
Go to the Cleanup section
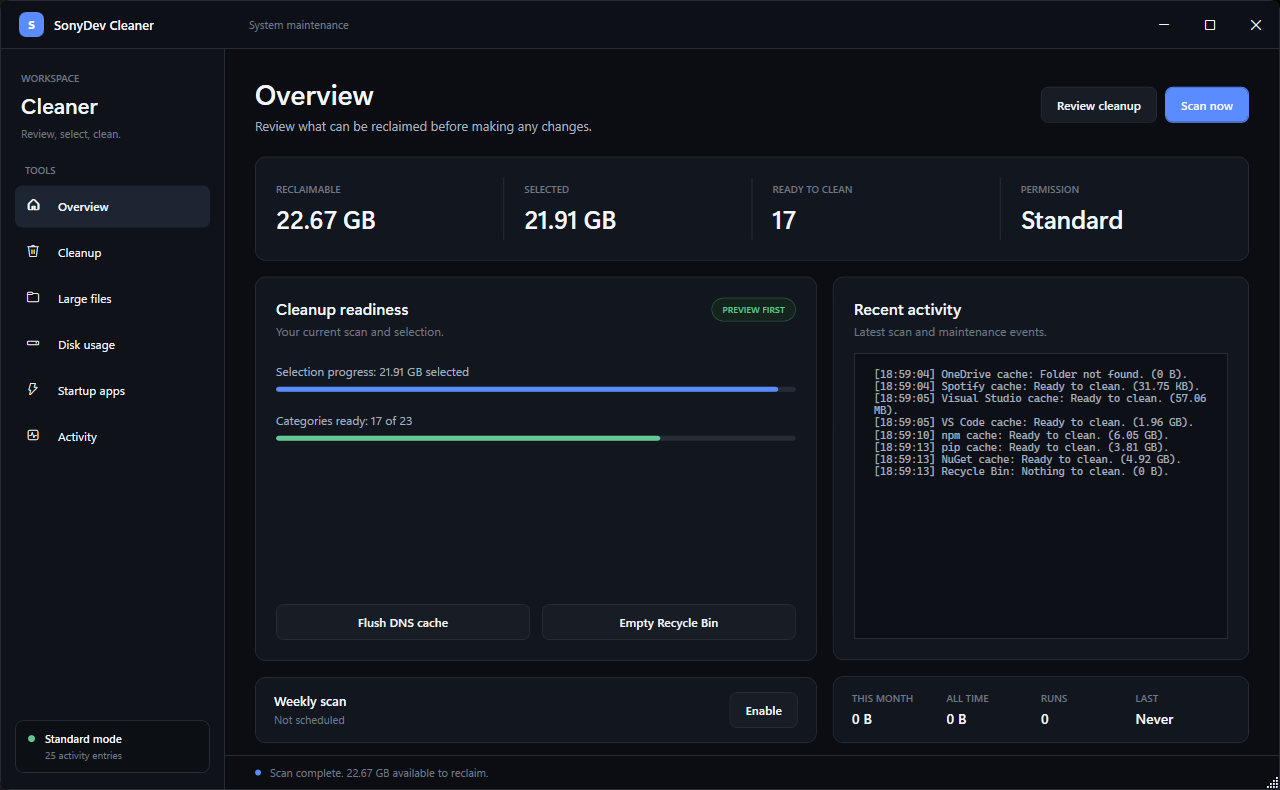[112, 252]
